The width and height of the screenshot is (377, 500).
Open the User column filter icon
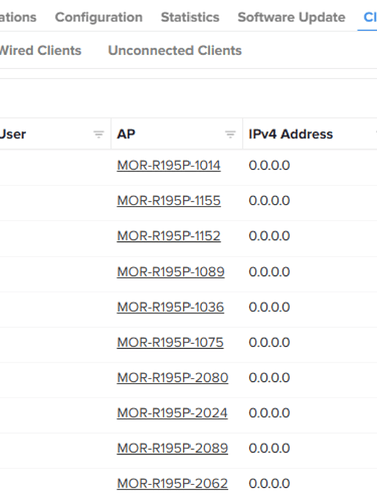click(x=98, y=134)
